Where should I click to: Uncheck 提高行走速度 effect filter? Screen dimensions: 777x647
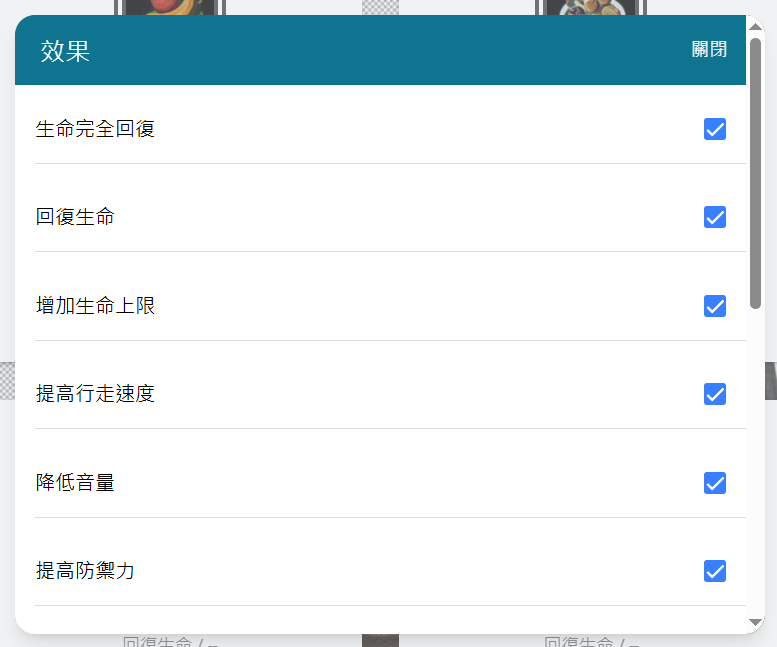pos(715,394)
